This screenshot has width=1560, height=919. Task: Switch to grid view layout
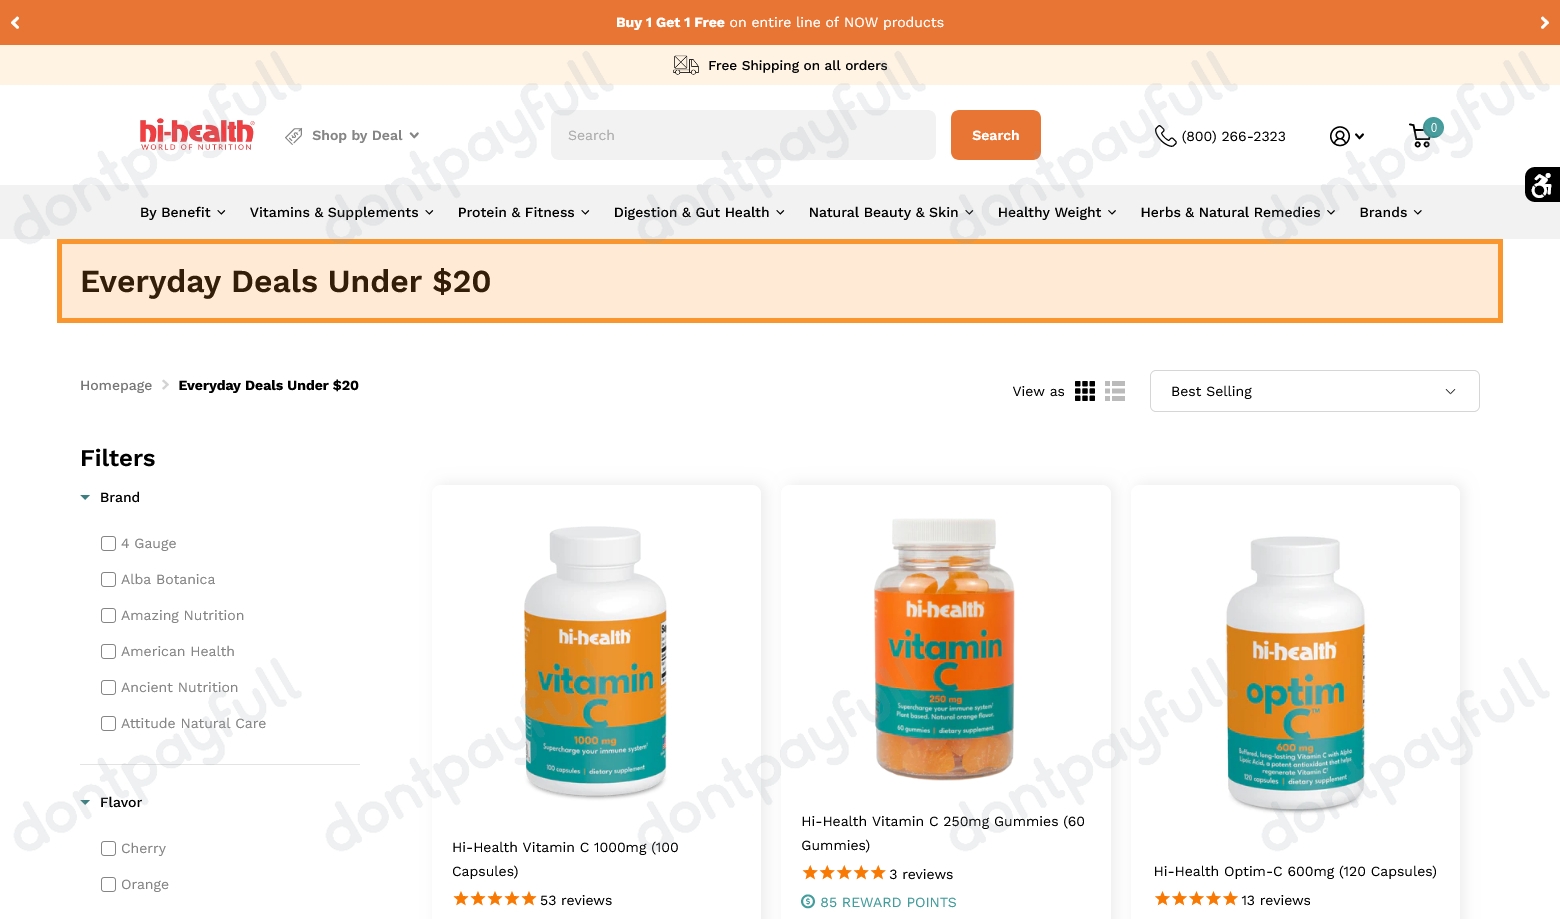1085,391
